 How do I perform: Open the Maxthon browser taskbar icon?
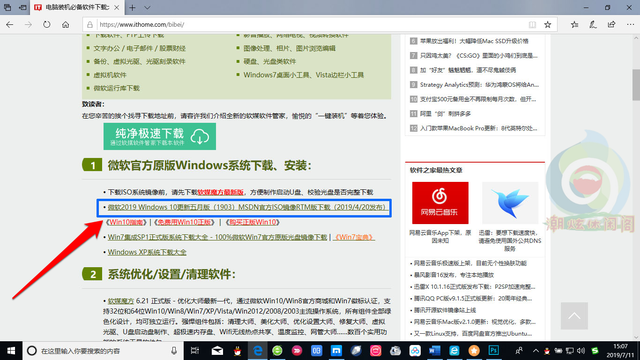336,351
